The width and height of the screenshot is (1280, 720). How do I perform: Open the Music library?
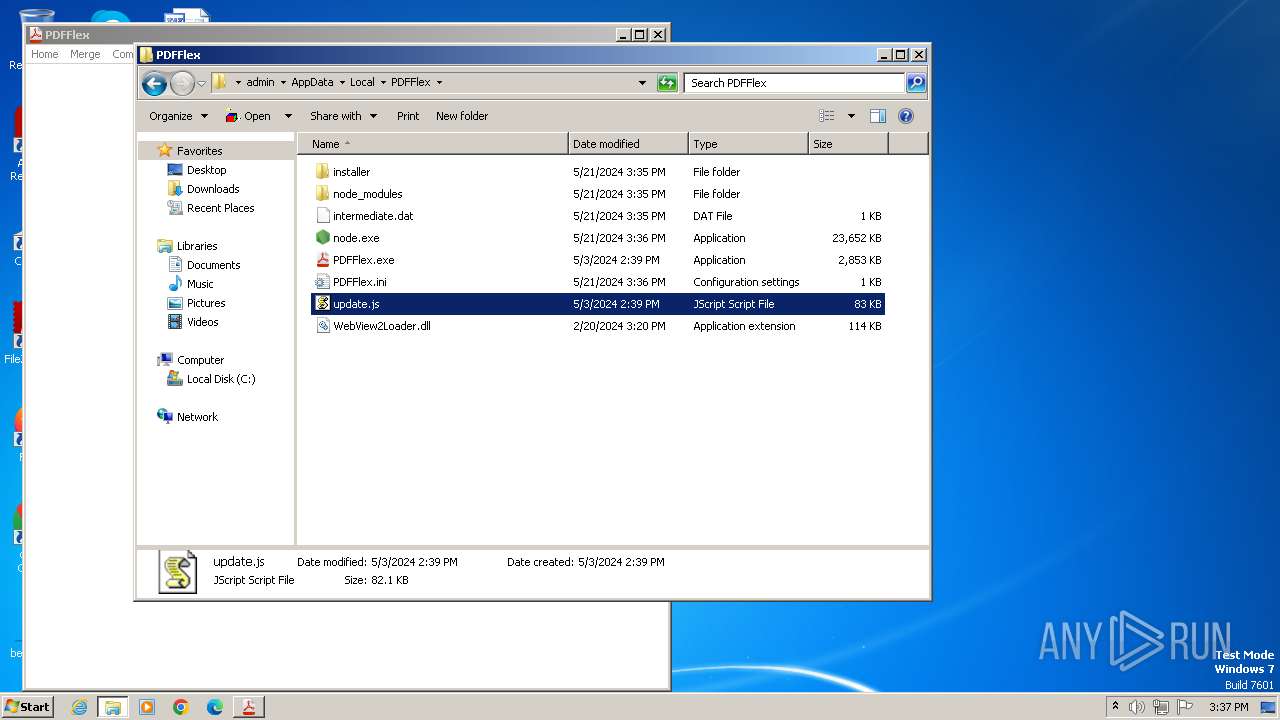200,284
